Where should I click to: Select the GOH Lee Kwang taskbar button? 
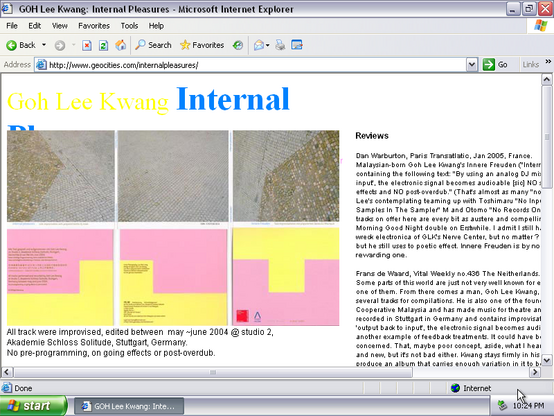point(129,406)
